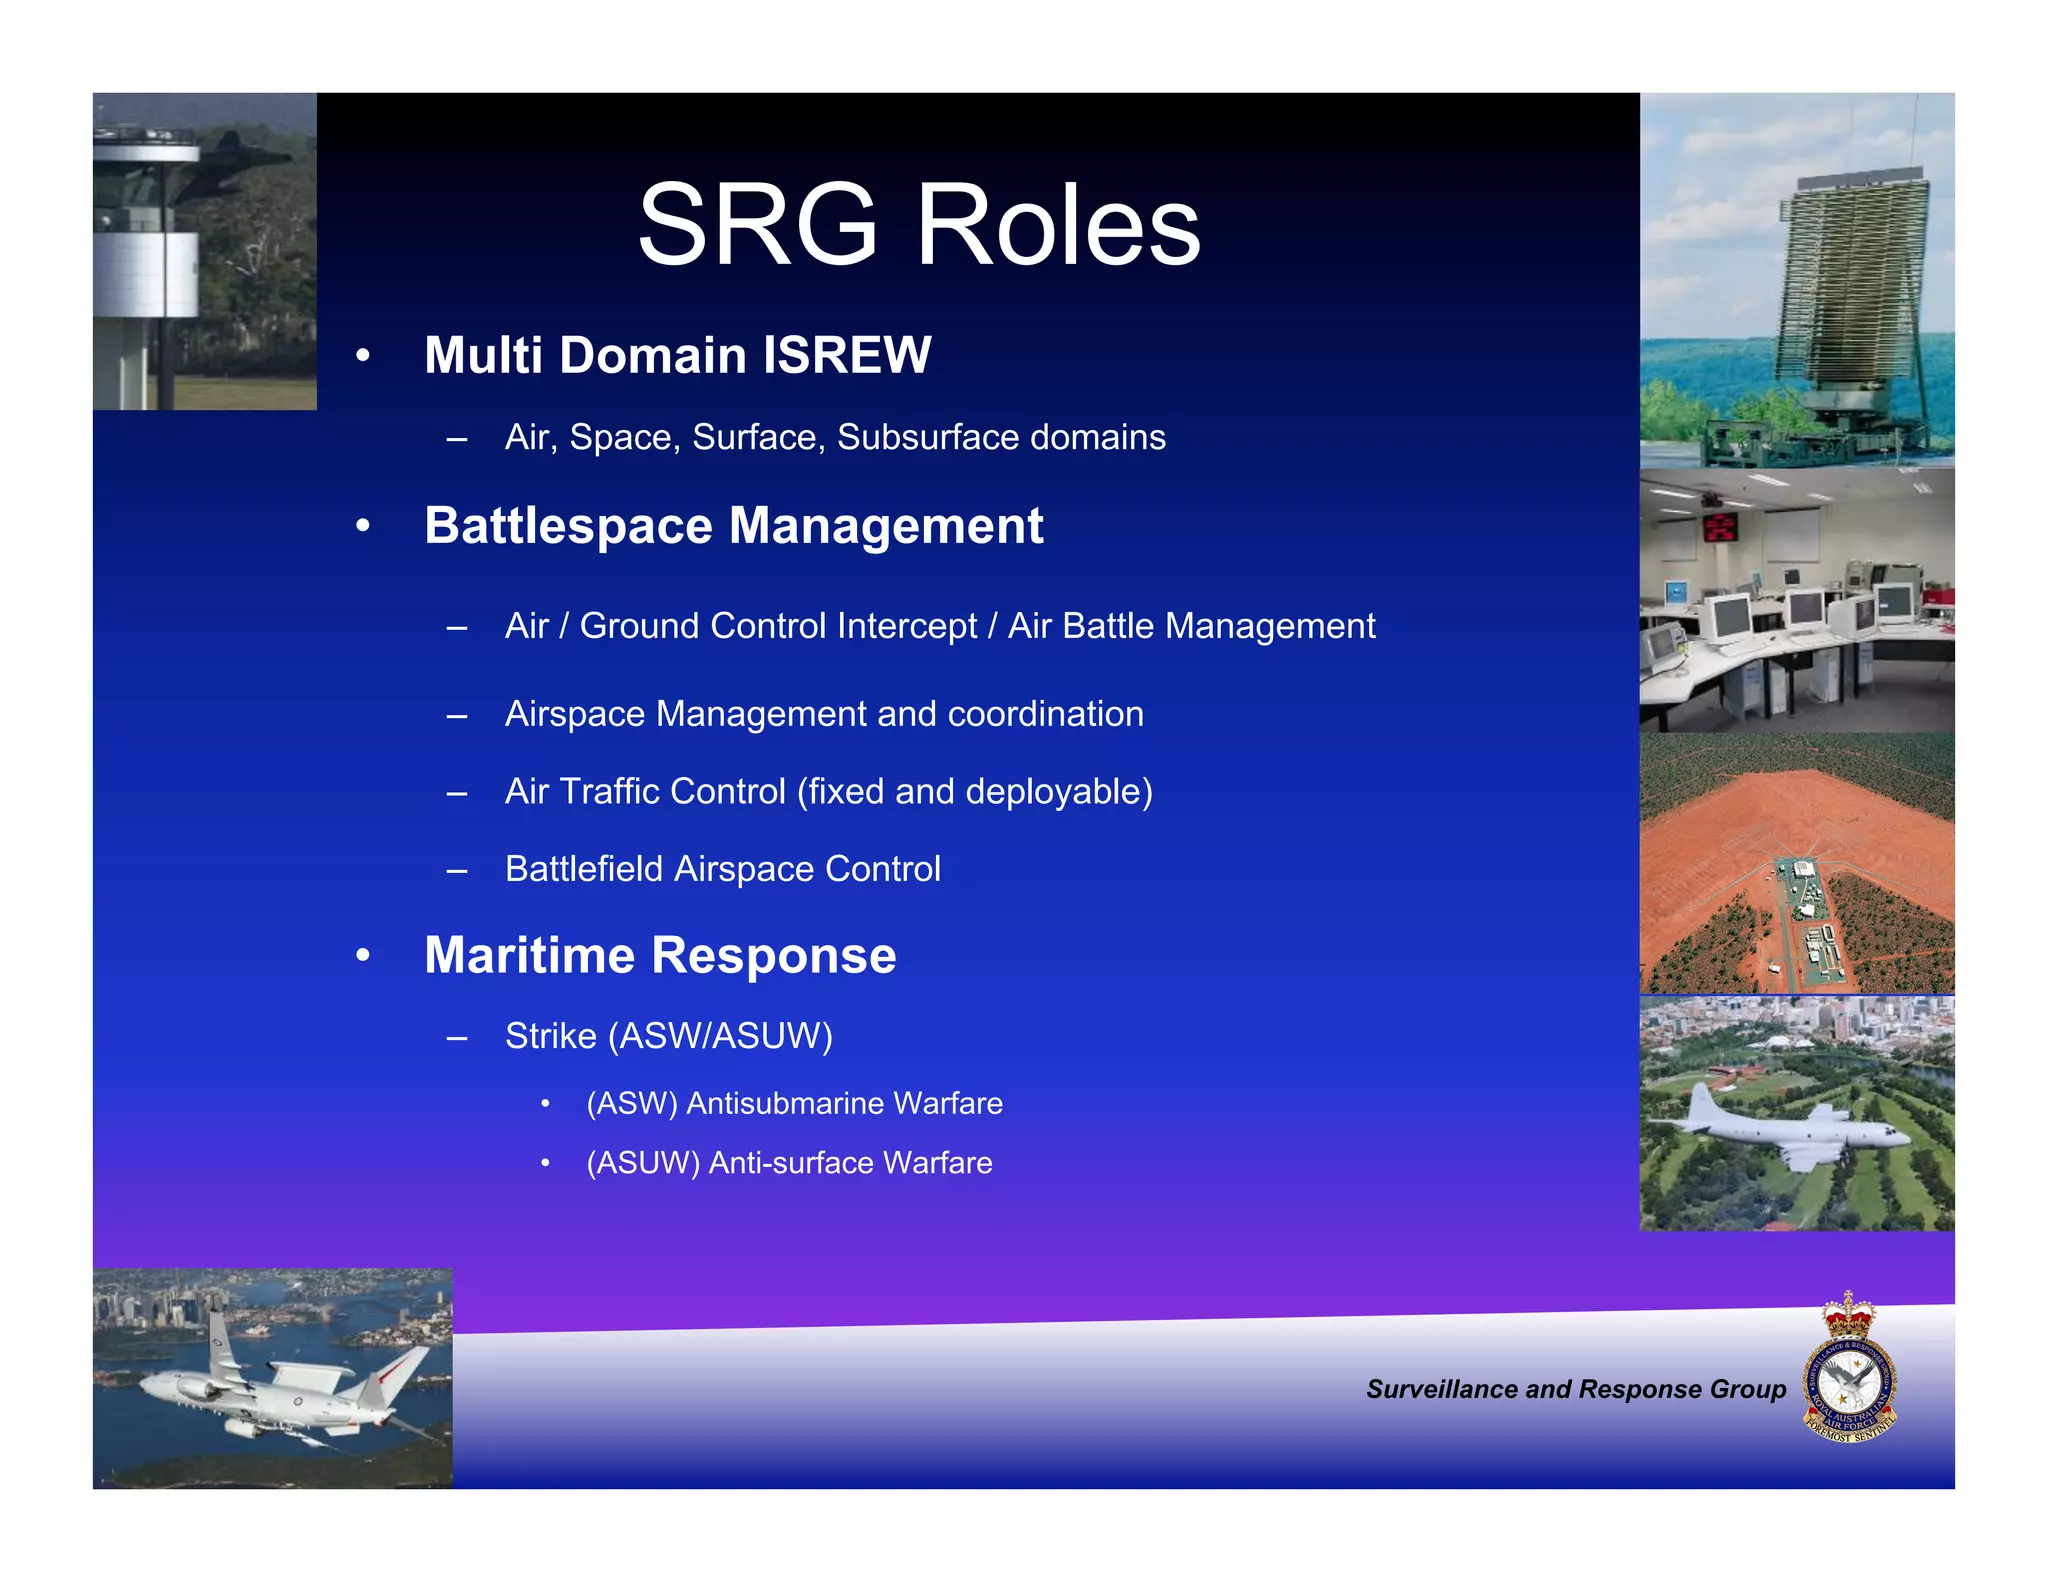Click 'Surveillance and Response Group' footer text
Viewport: 2048px width, 1582px height.
[x=1576, y=1389]
